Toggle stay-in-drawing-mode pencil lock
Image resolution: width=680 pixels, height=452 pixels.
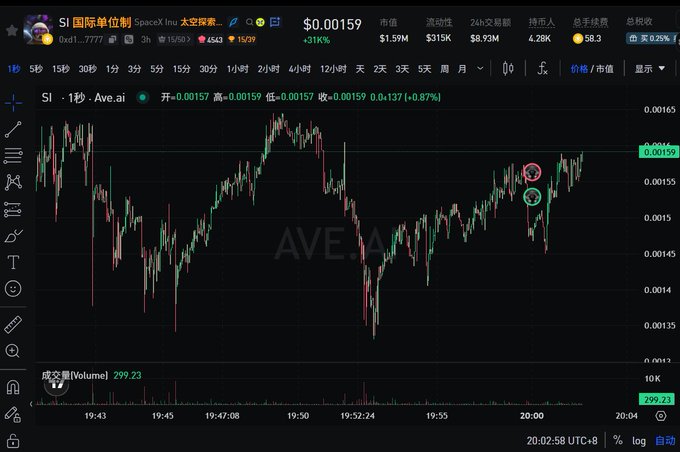[x=13, y=414]
